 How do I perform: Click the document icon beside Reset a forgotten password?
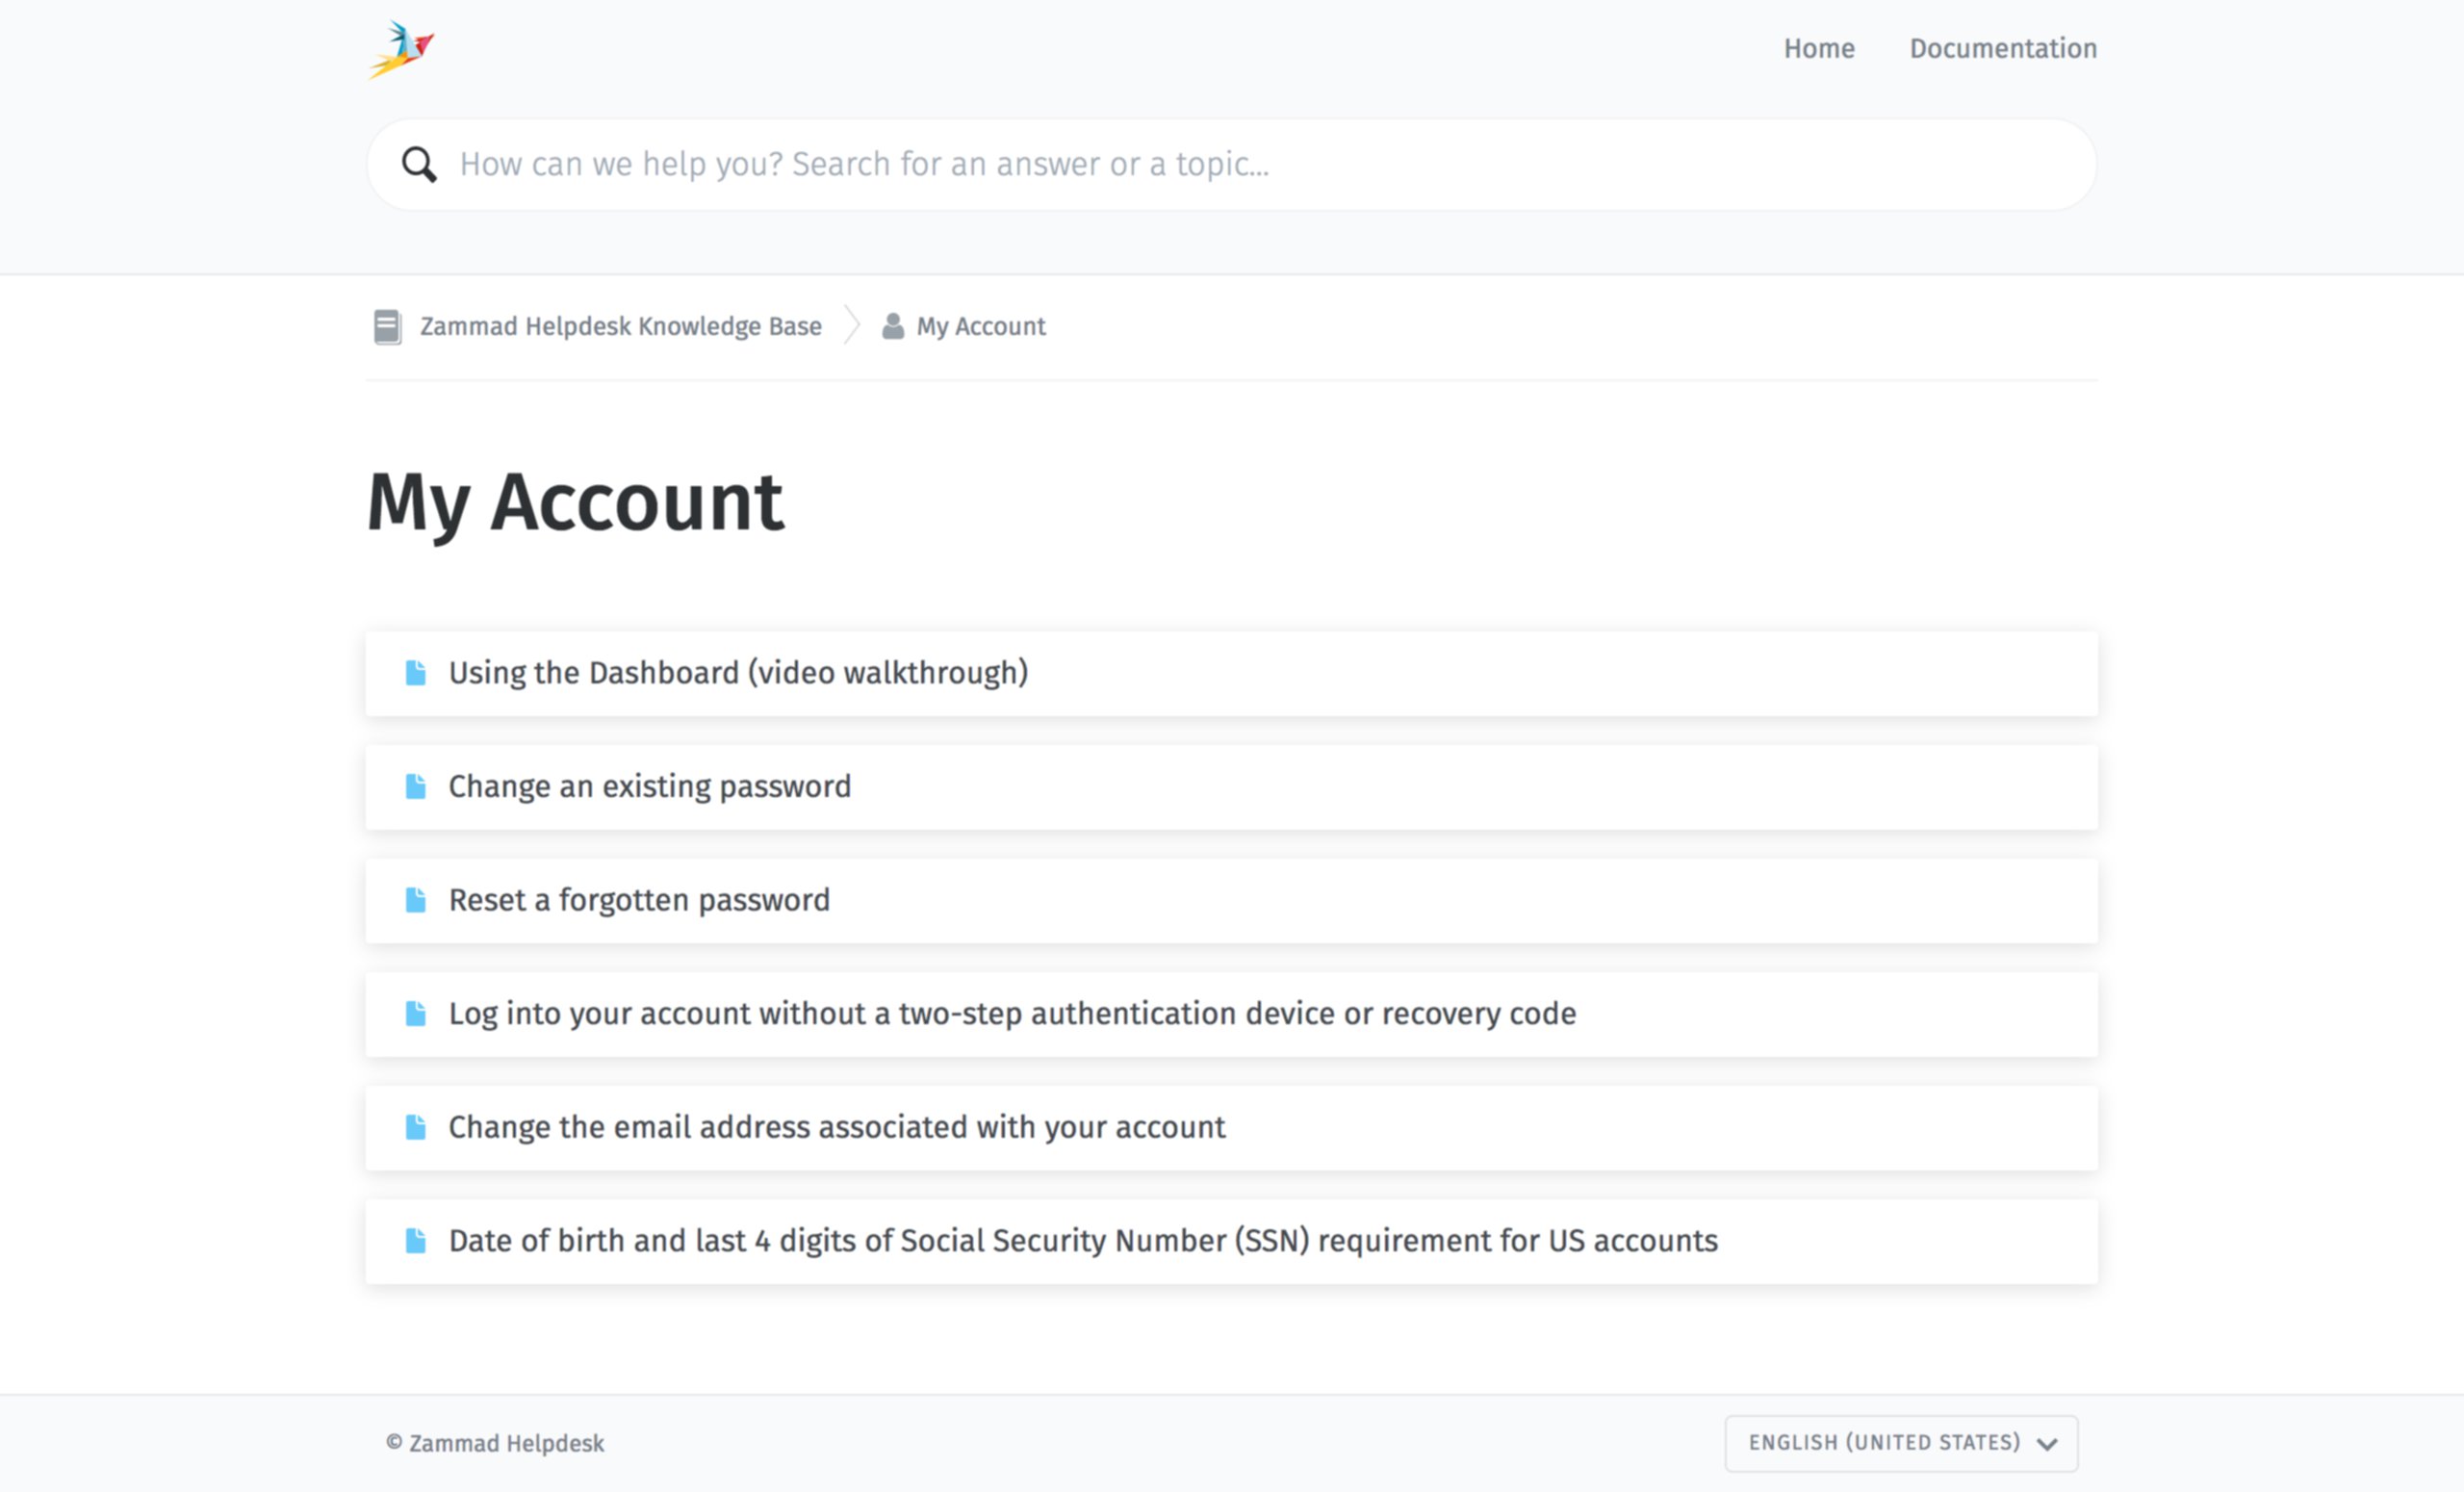pyautogui.click(x=415, y=900)
